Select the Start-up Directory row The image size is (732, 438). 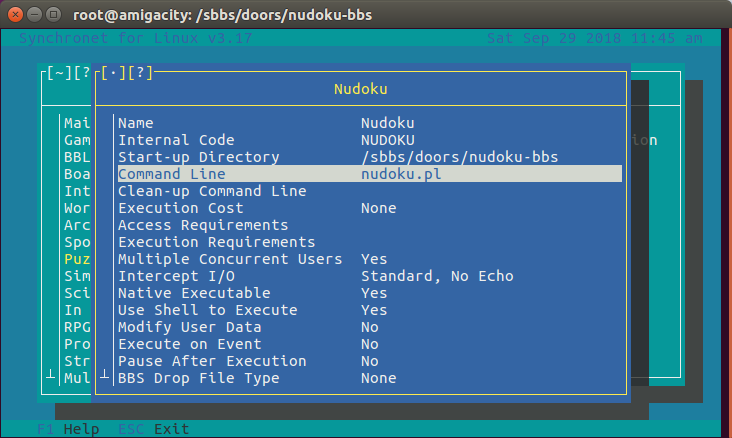[370, 157]
